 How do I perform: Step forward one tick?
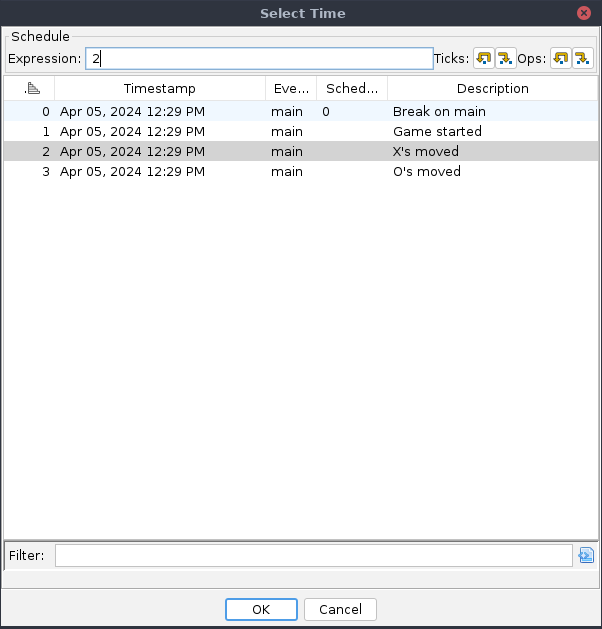click(x=505, y=59)
